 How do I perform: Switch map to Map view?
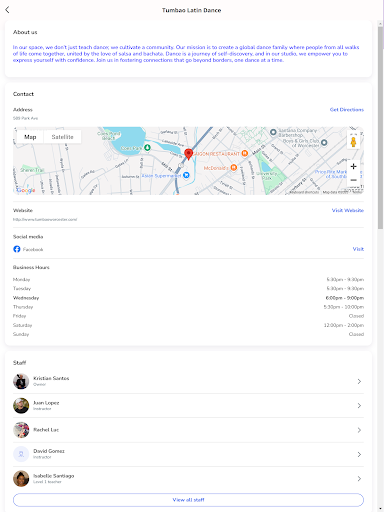[x=30, y=137]
